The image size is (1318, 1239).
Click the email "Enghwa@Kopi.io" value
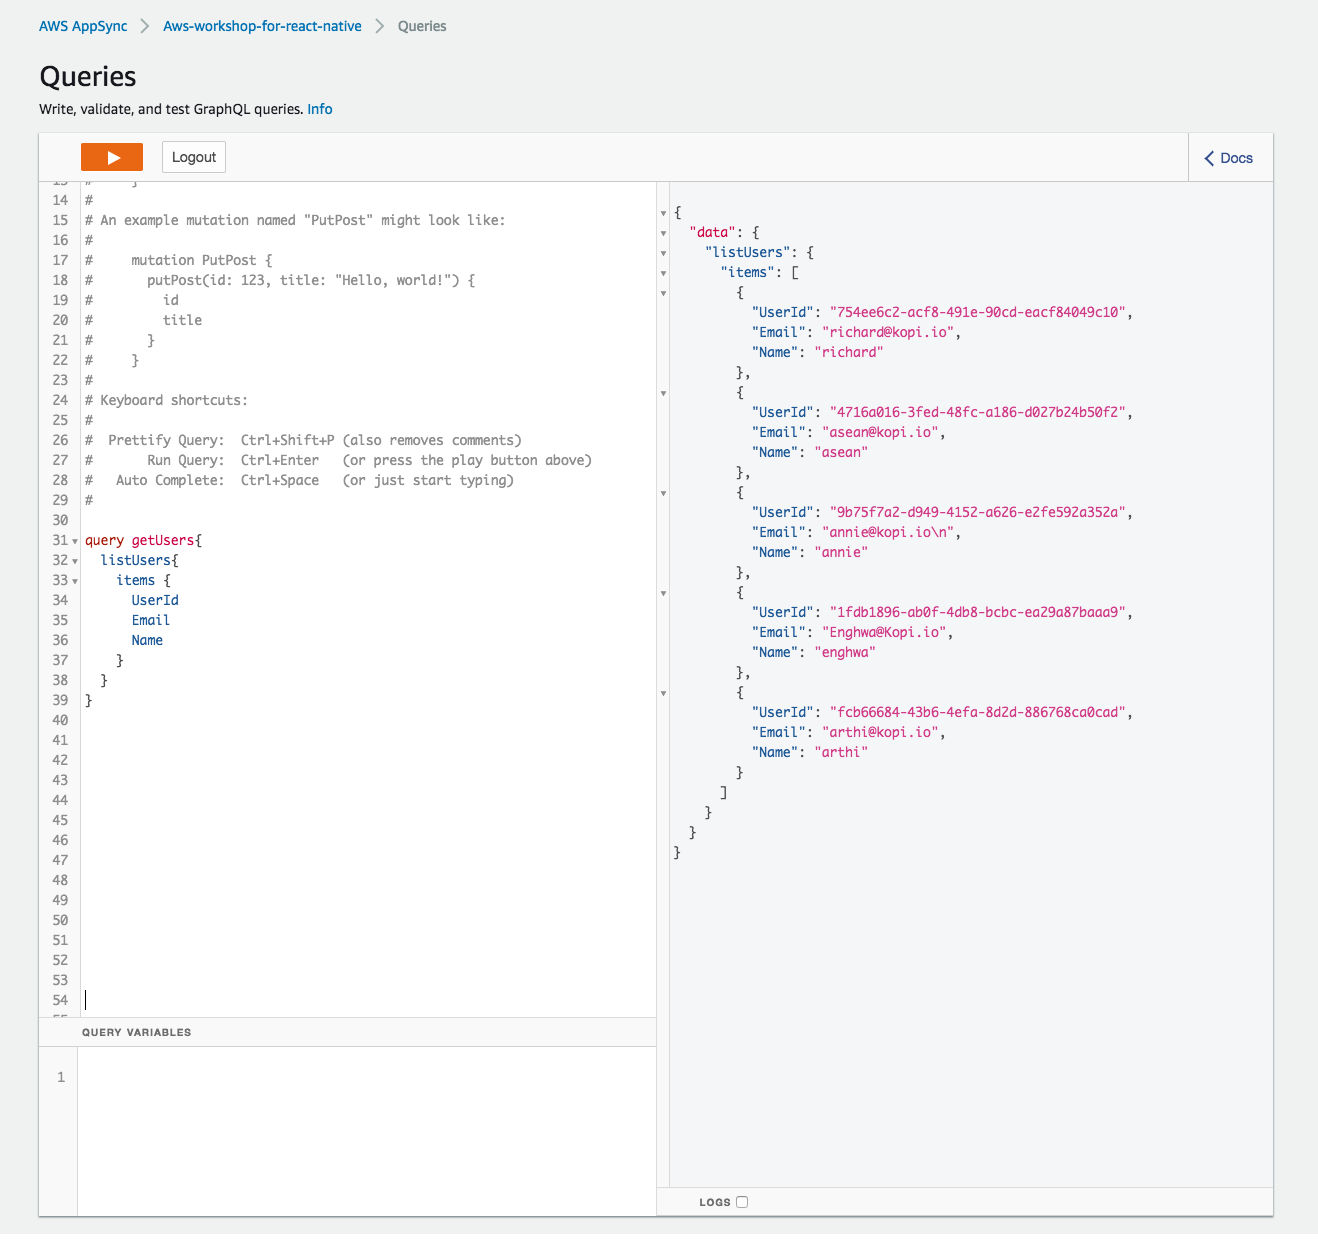pos(884,632)
